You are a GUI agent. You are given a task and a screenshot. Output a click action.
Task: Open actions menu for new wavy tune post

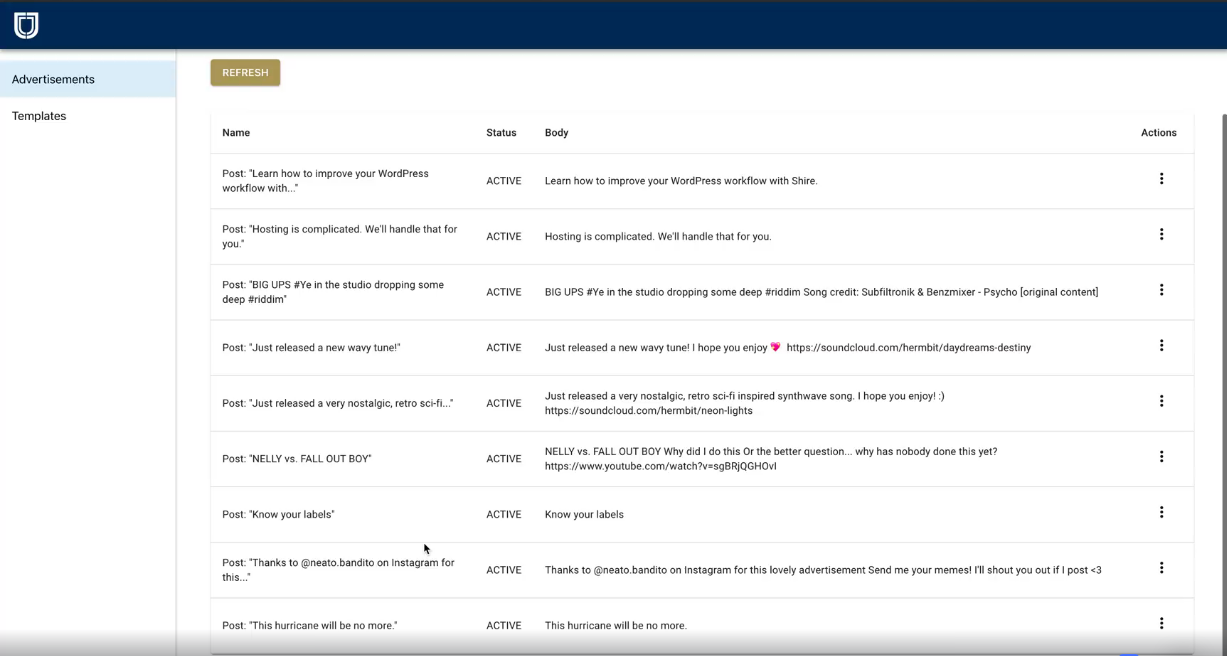pyautogui.click(x=1161, y=345)
